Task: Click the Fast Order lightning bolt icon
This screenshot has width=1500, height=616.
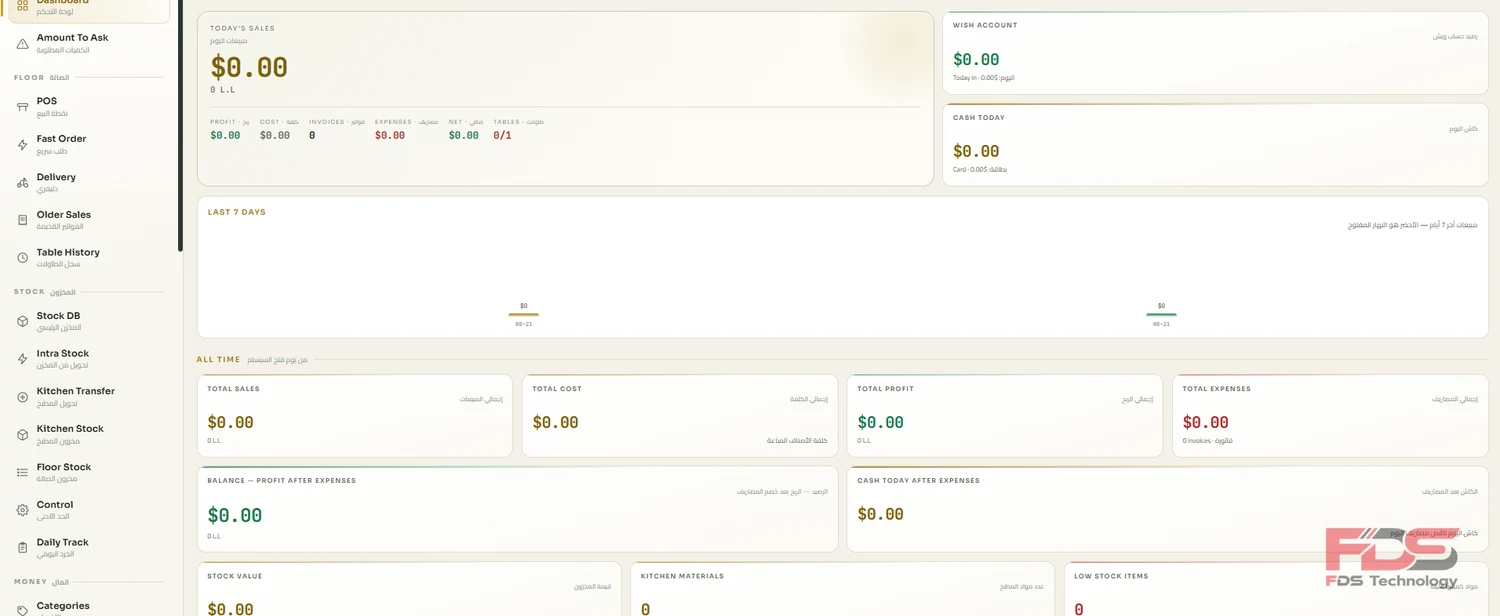Action: pyautogui.click(x=23, y=145)
